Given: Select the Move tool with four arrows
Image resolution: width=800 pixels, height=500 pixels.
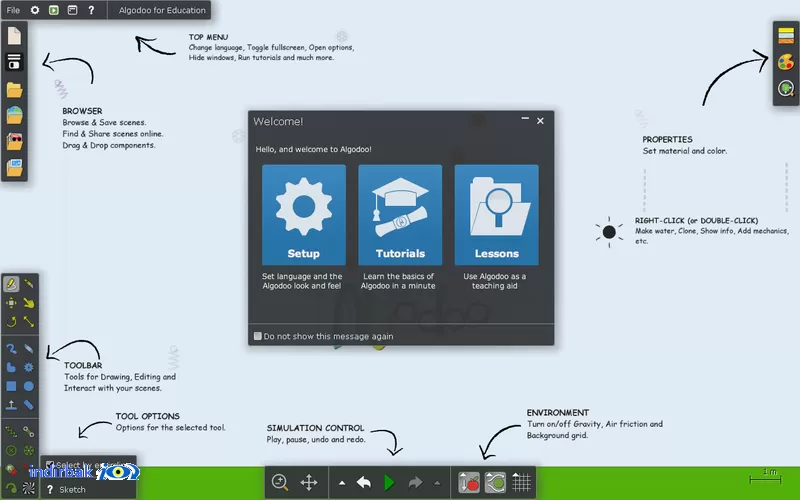Looking at the screenshot, I should point(11,303).
